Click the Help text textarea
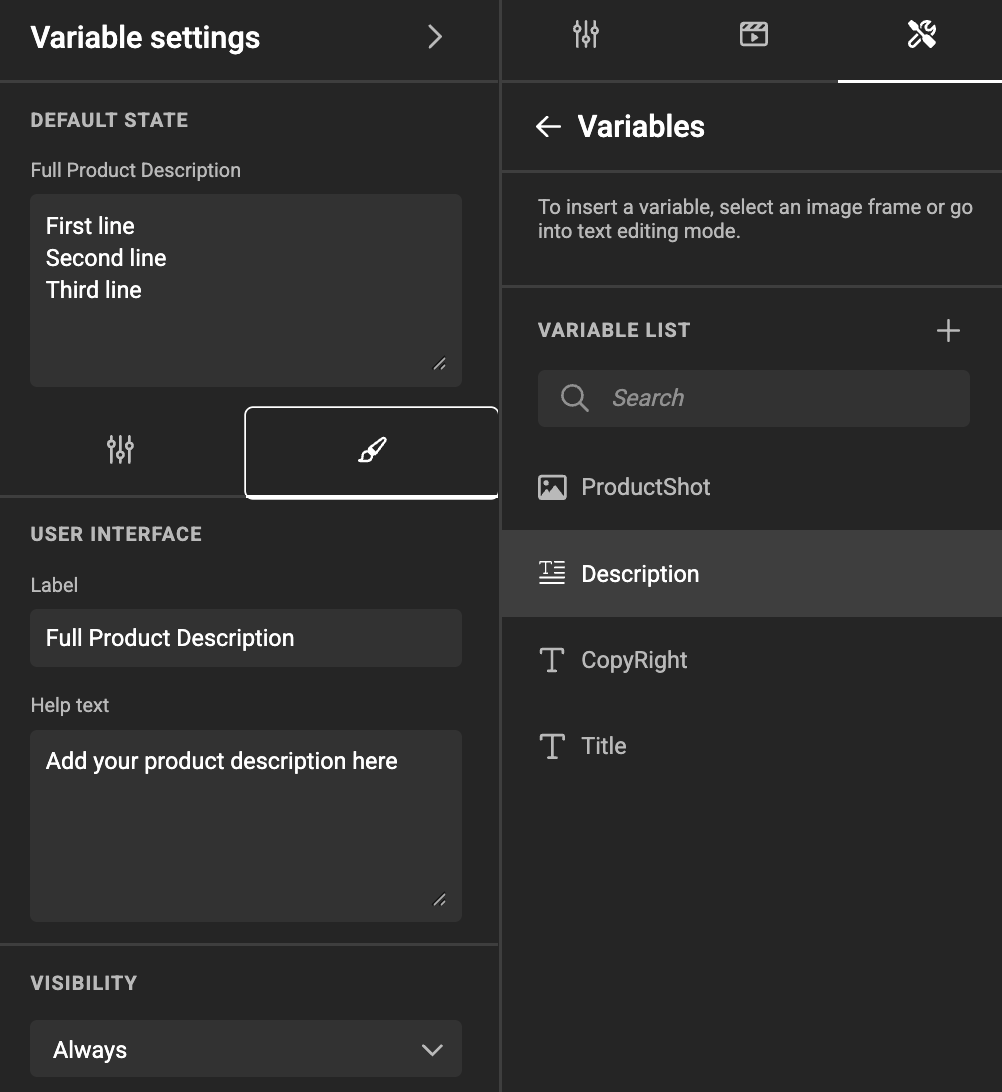This screenshot has height=1092, width=1002. click(x=246, y=826)
